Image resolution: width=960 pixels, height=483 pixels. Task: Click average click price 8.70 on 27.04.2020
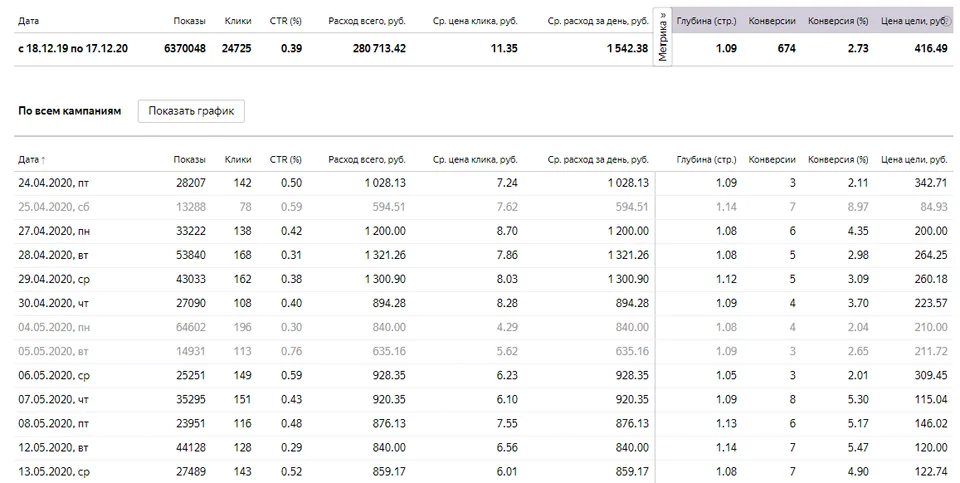click(507, 231)
